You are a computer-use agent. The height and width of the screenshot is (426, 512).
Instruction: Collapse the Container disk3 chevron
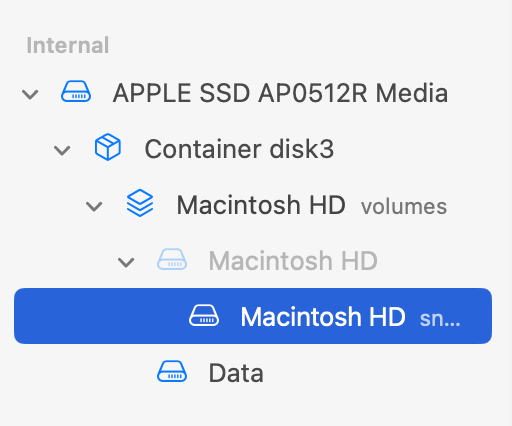tap(62, 150)
